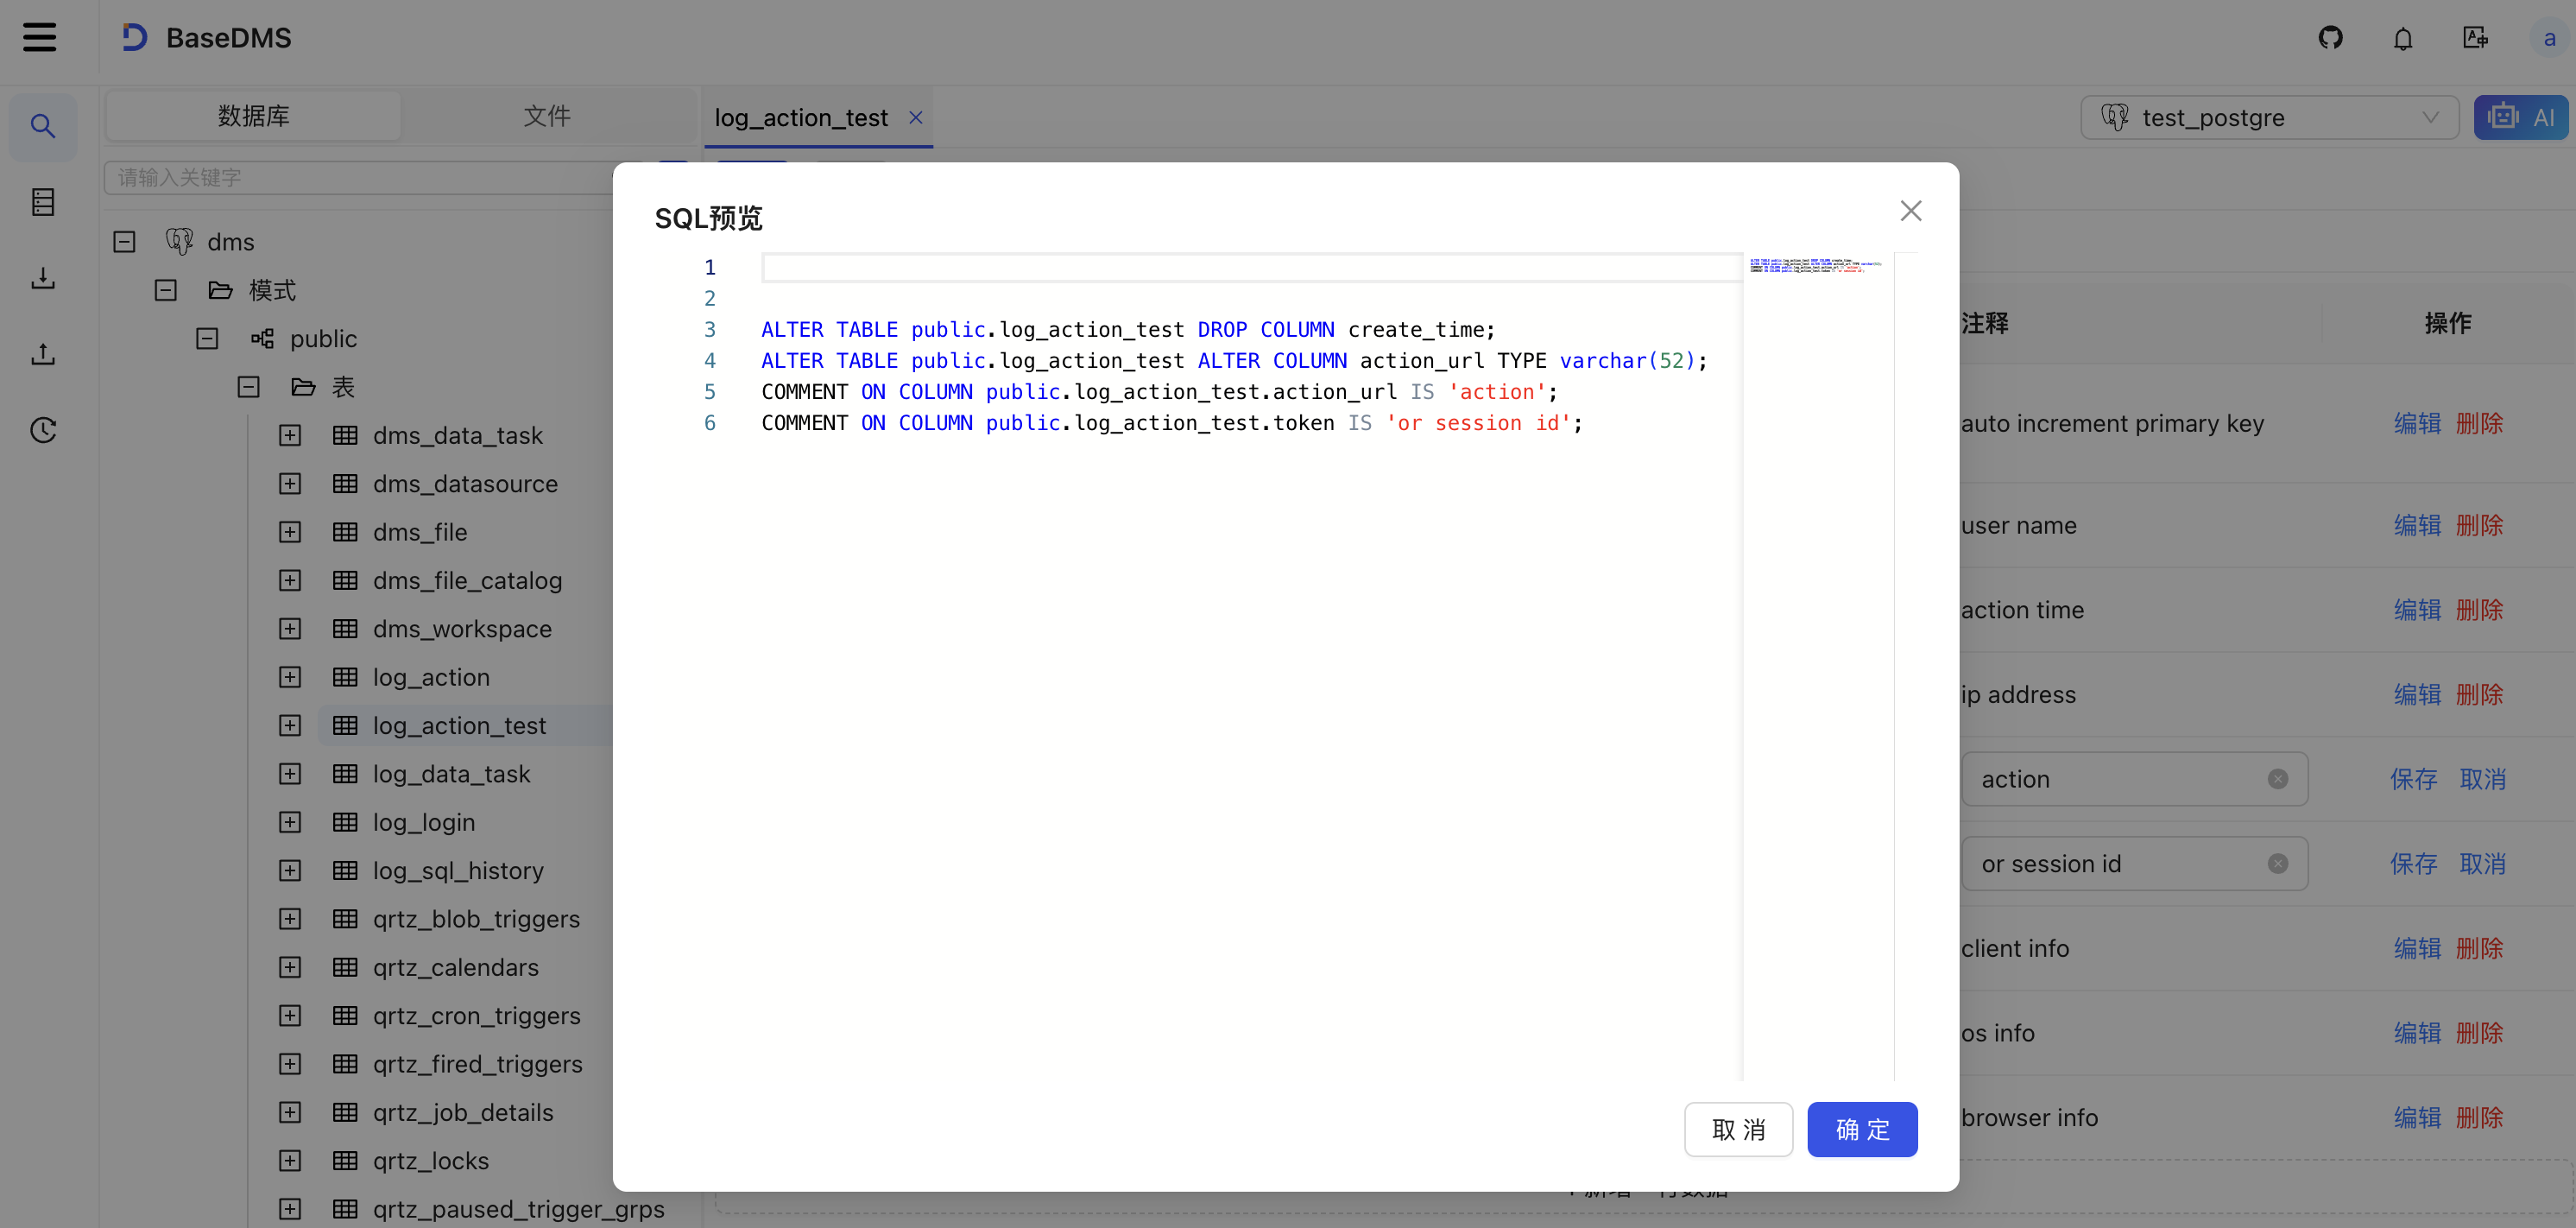Select the qrtz_cron_triggers table row
Screen dimensions: 2576x1228
coord(476,1016)
